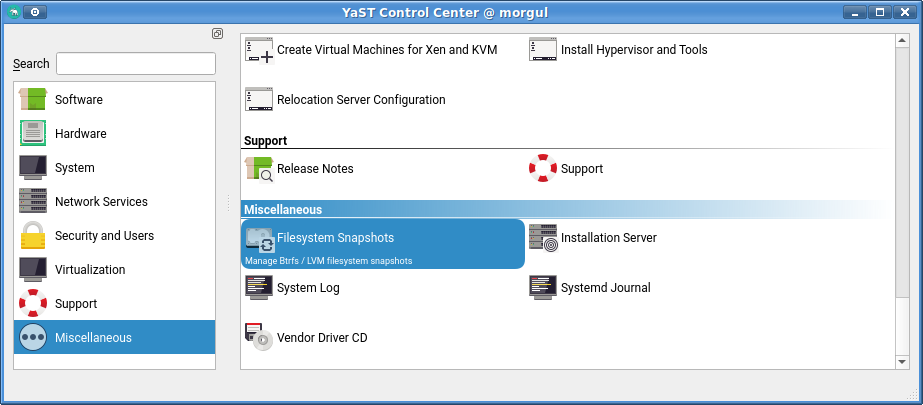The image size is (923, 405).
Task: Open Release Notes icon
Action: tap(259, 169)
